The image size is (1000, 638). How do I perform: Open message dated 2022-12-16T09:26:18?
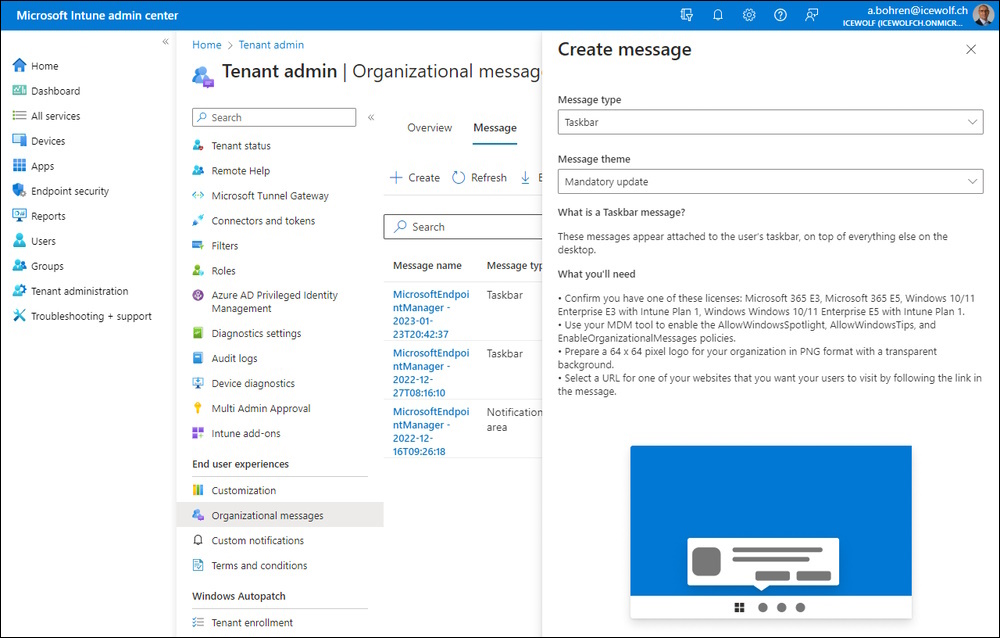431,431
